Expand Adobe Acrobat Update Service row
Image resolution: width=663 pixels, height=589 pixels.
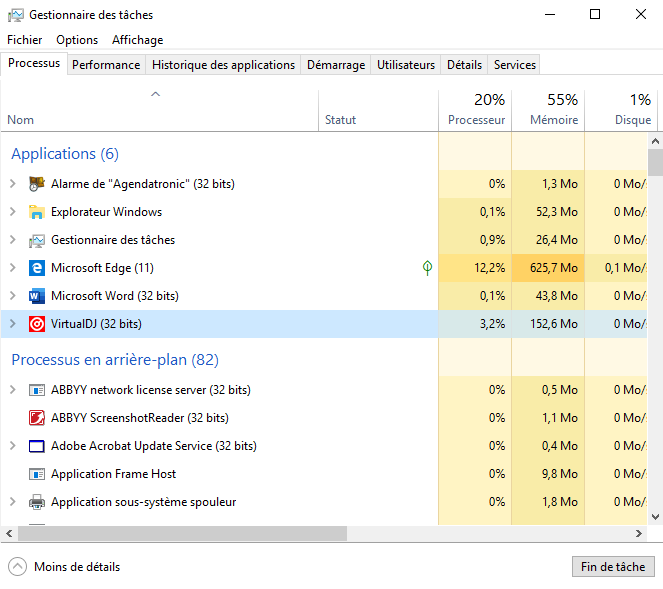point(13,446)
